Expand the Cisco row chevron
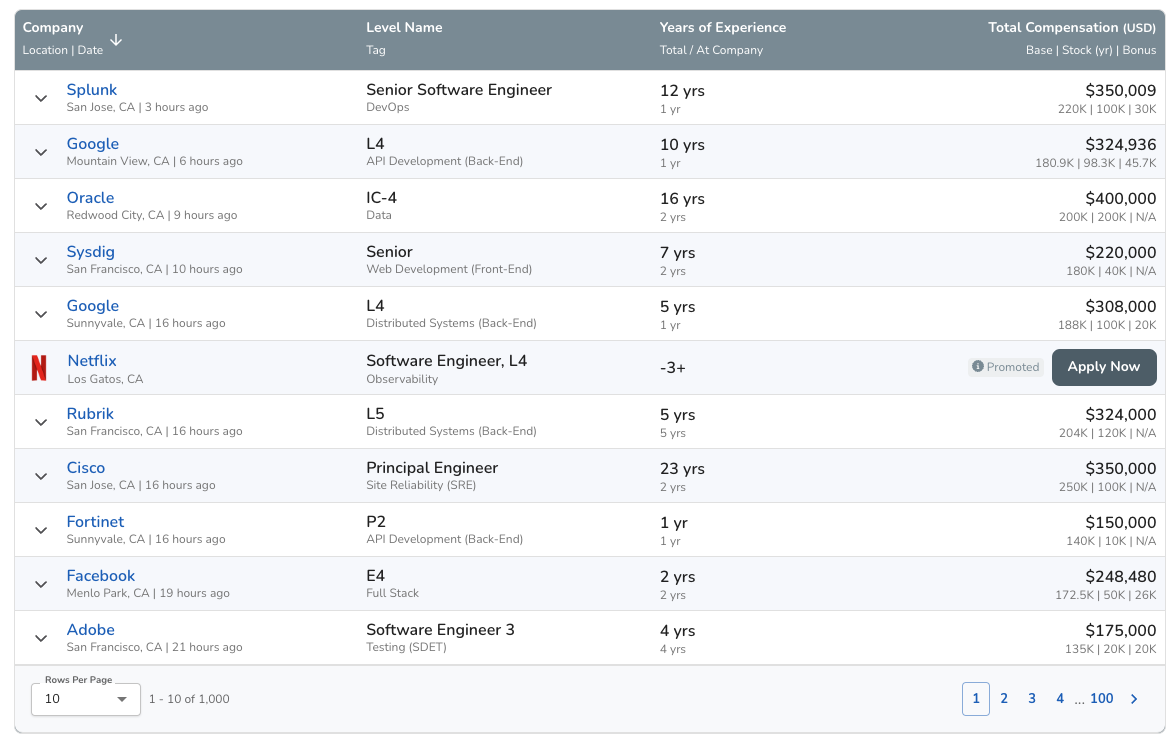The image size is (1174, 743). 41,476
